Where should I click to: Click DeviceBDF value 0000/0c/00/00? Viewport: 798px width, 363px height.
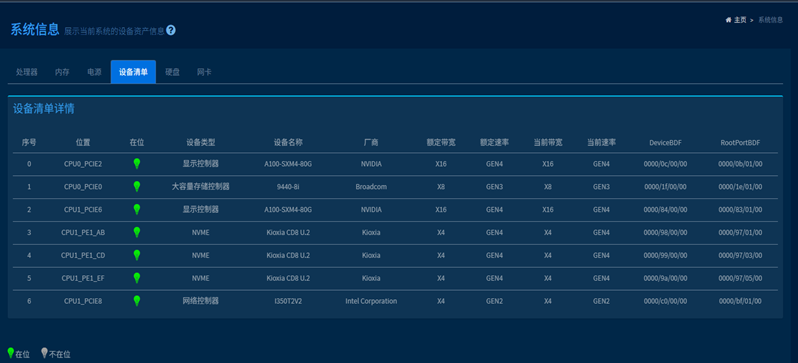click(x=665, y=164)
